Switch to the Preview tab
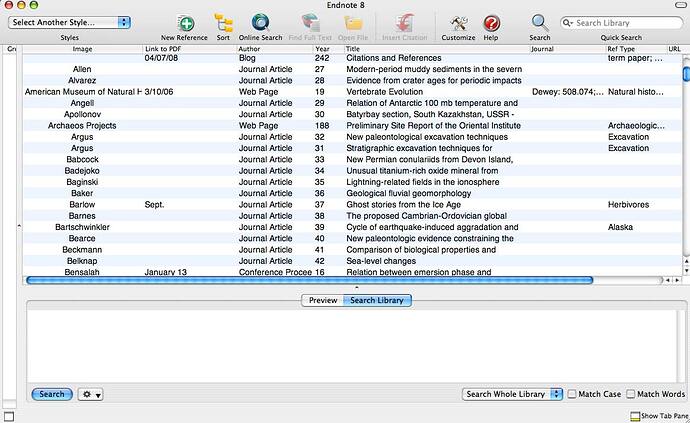The width and height of the screenshot is (690, 423). (323, 300)
